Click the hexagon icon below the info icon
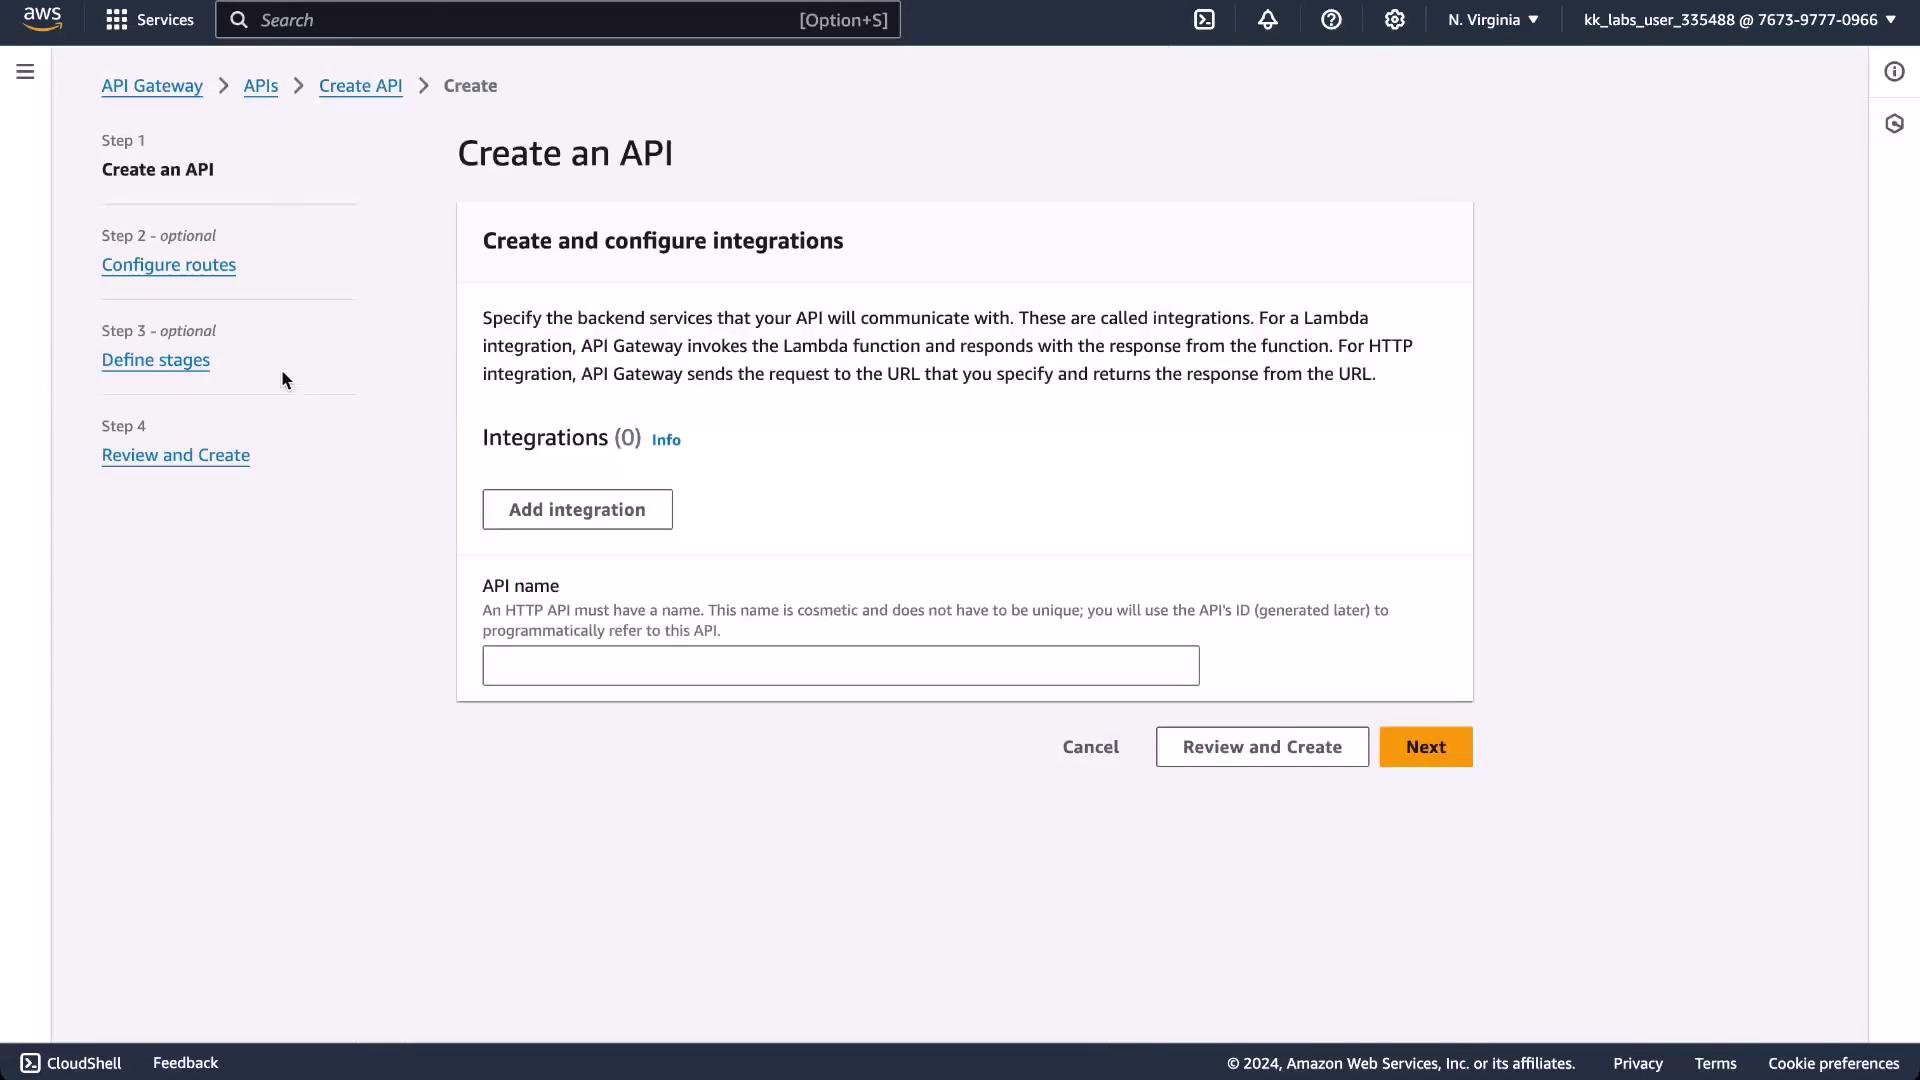Image resolution: width=1920 pixels, height=1080 pixels. (1894, 124)
